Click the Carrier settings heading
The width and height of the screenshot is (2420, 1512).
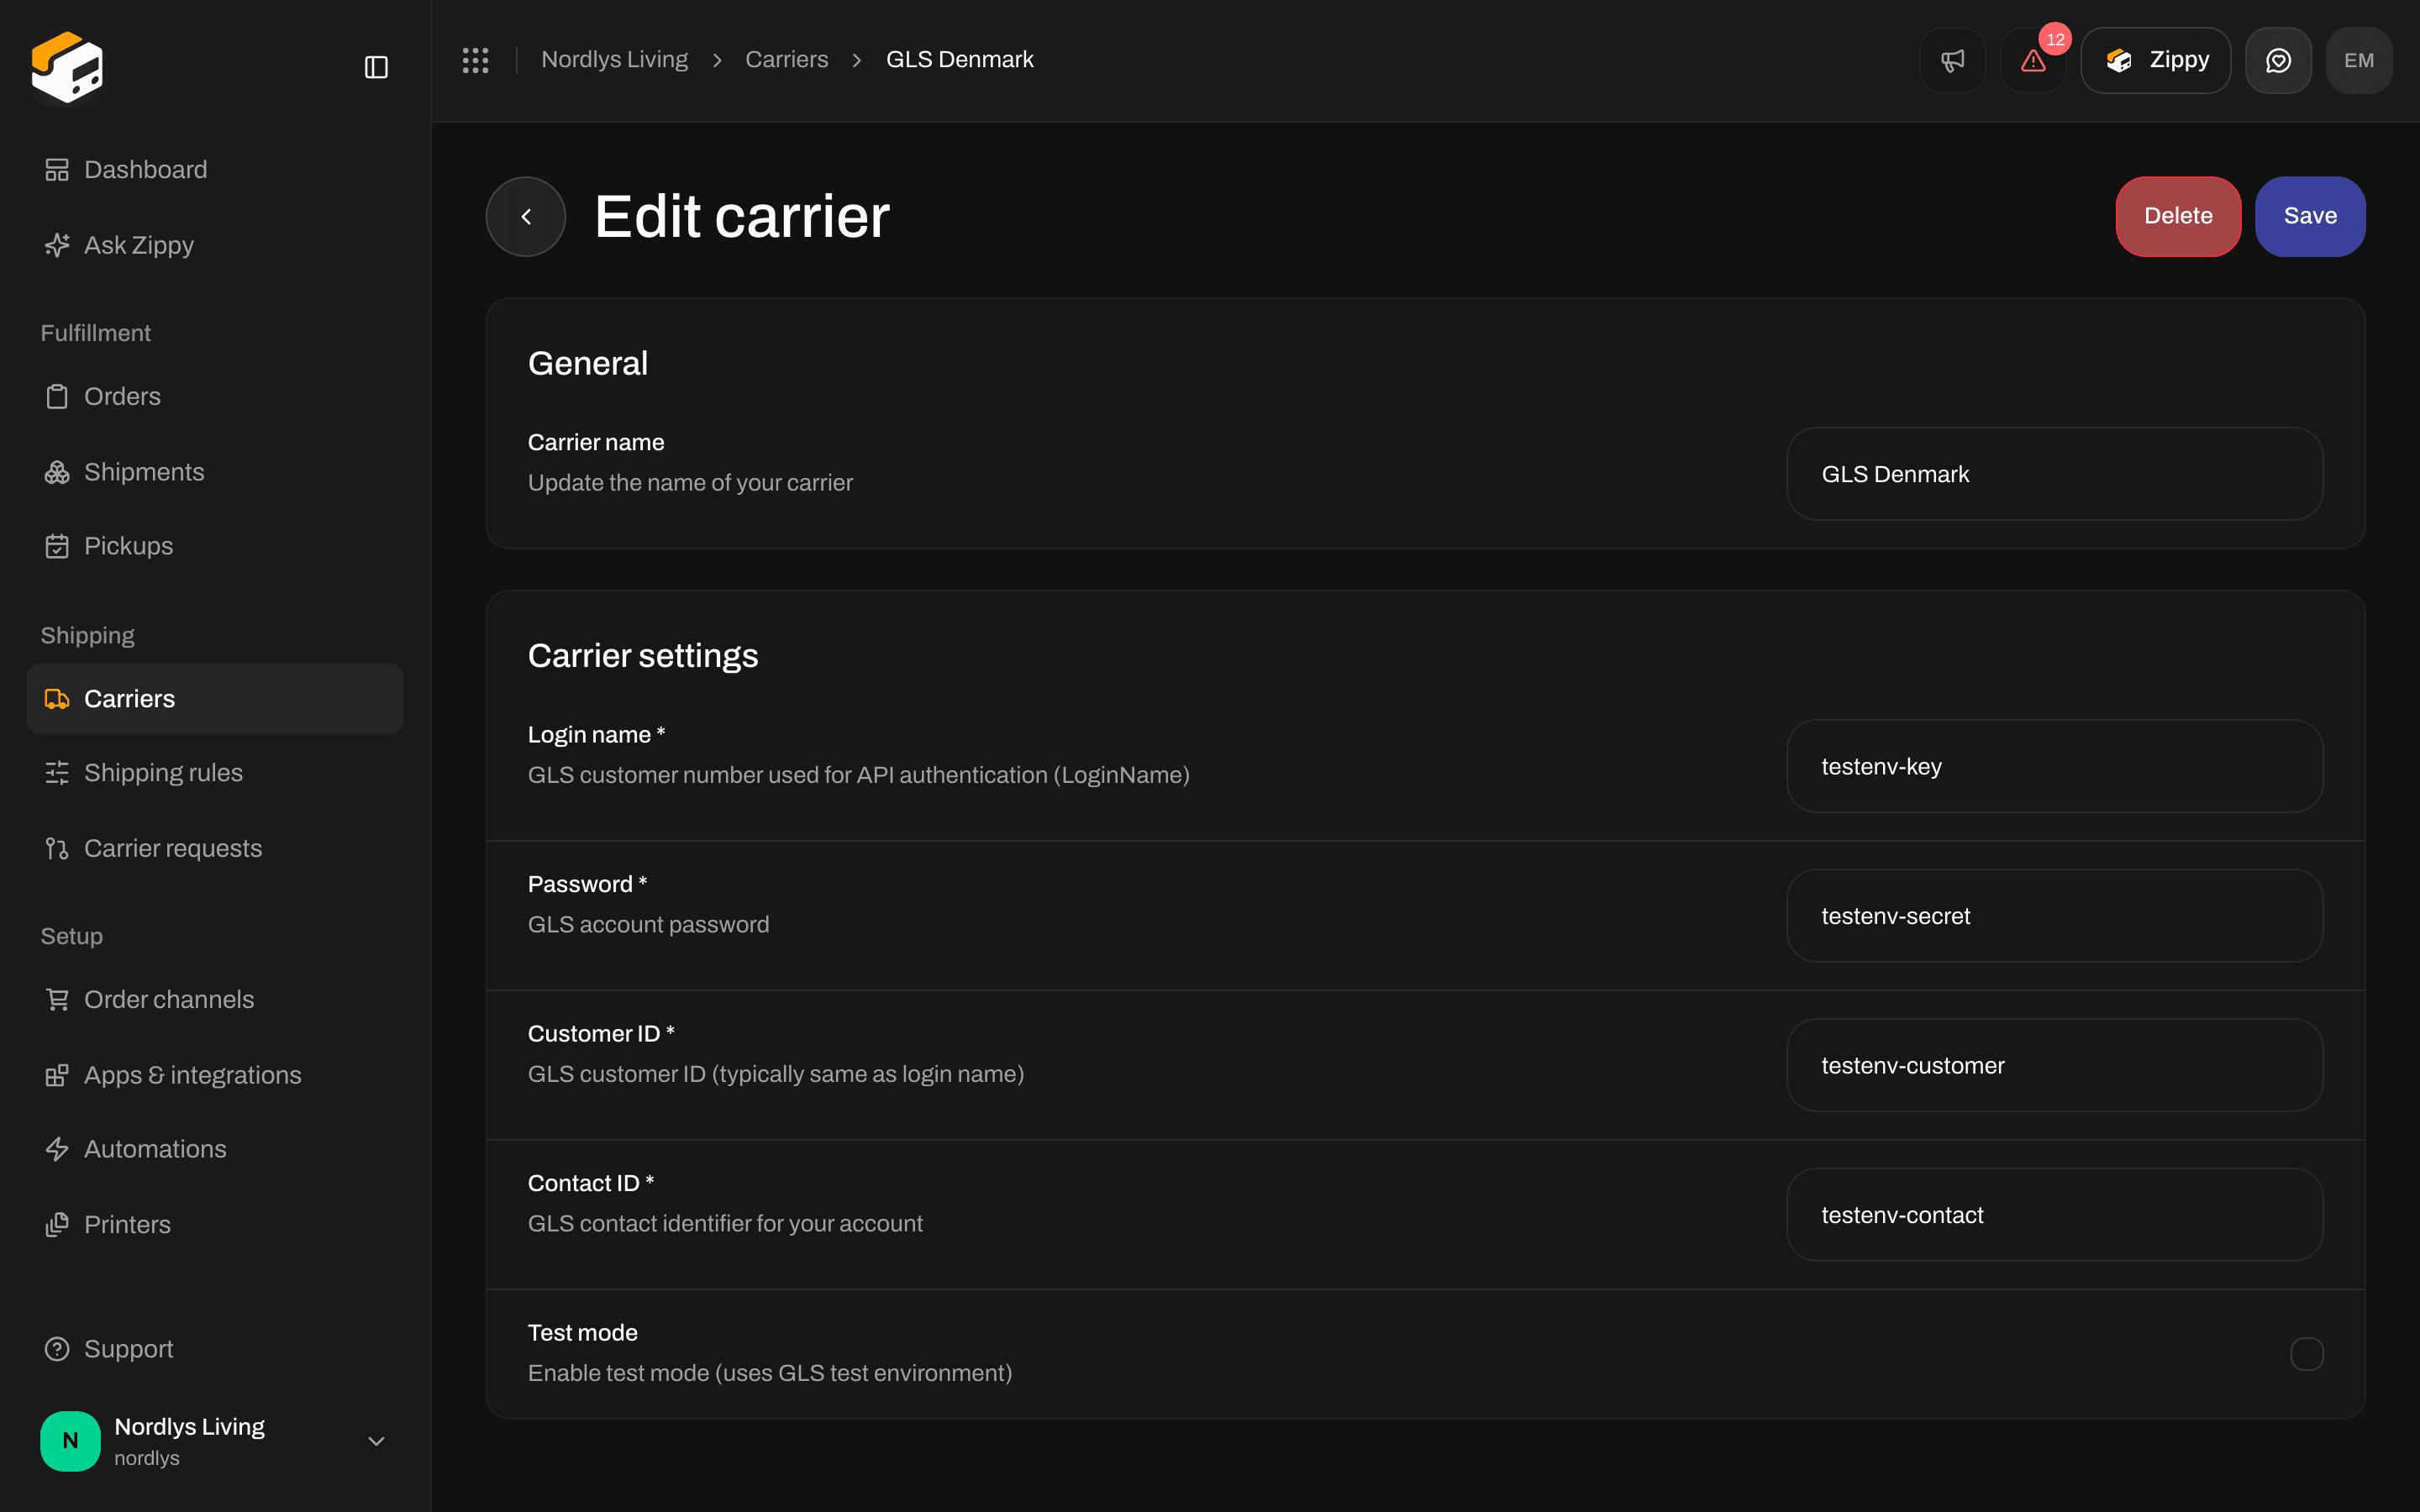click(x=643, y=656)
